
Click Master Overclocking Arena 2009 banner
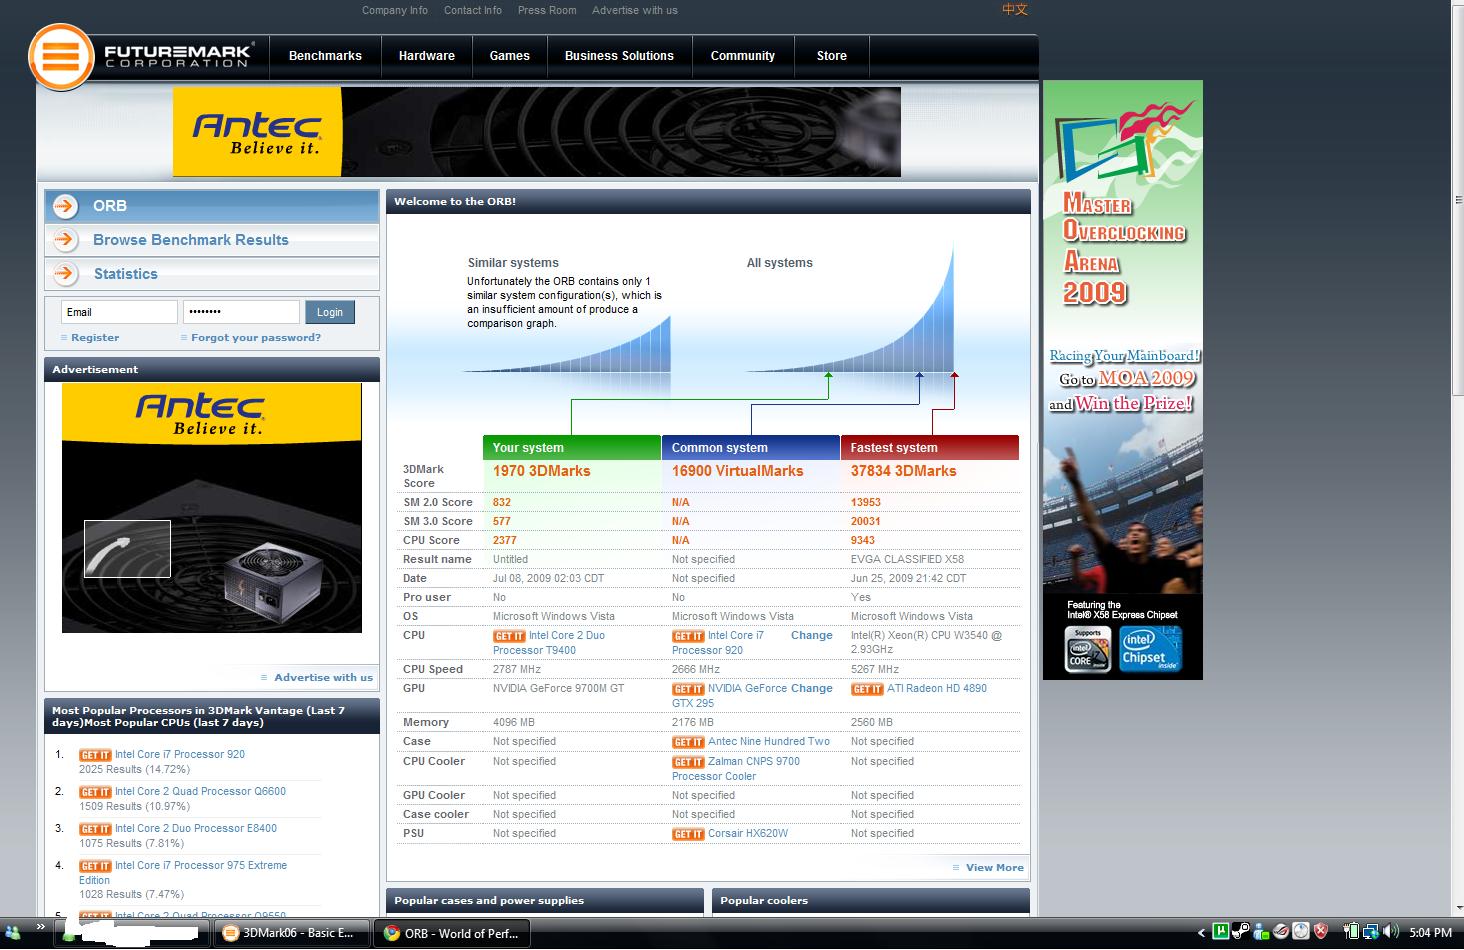pyautogui.click(x=1123, y=380)
